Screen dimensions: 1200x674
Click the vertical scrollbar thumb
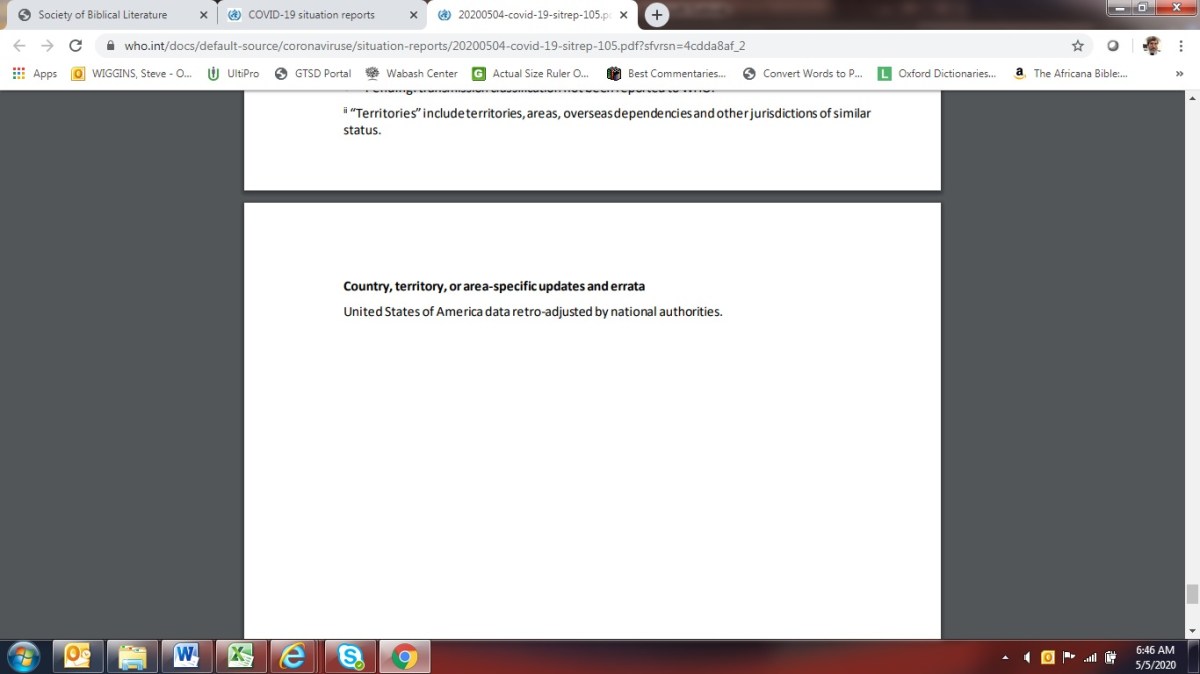point(1191,594)
